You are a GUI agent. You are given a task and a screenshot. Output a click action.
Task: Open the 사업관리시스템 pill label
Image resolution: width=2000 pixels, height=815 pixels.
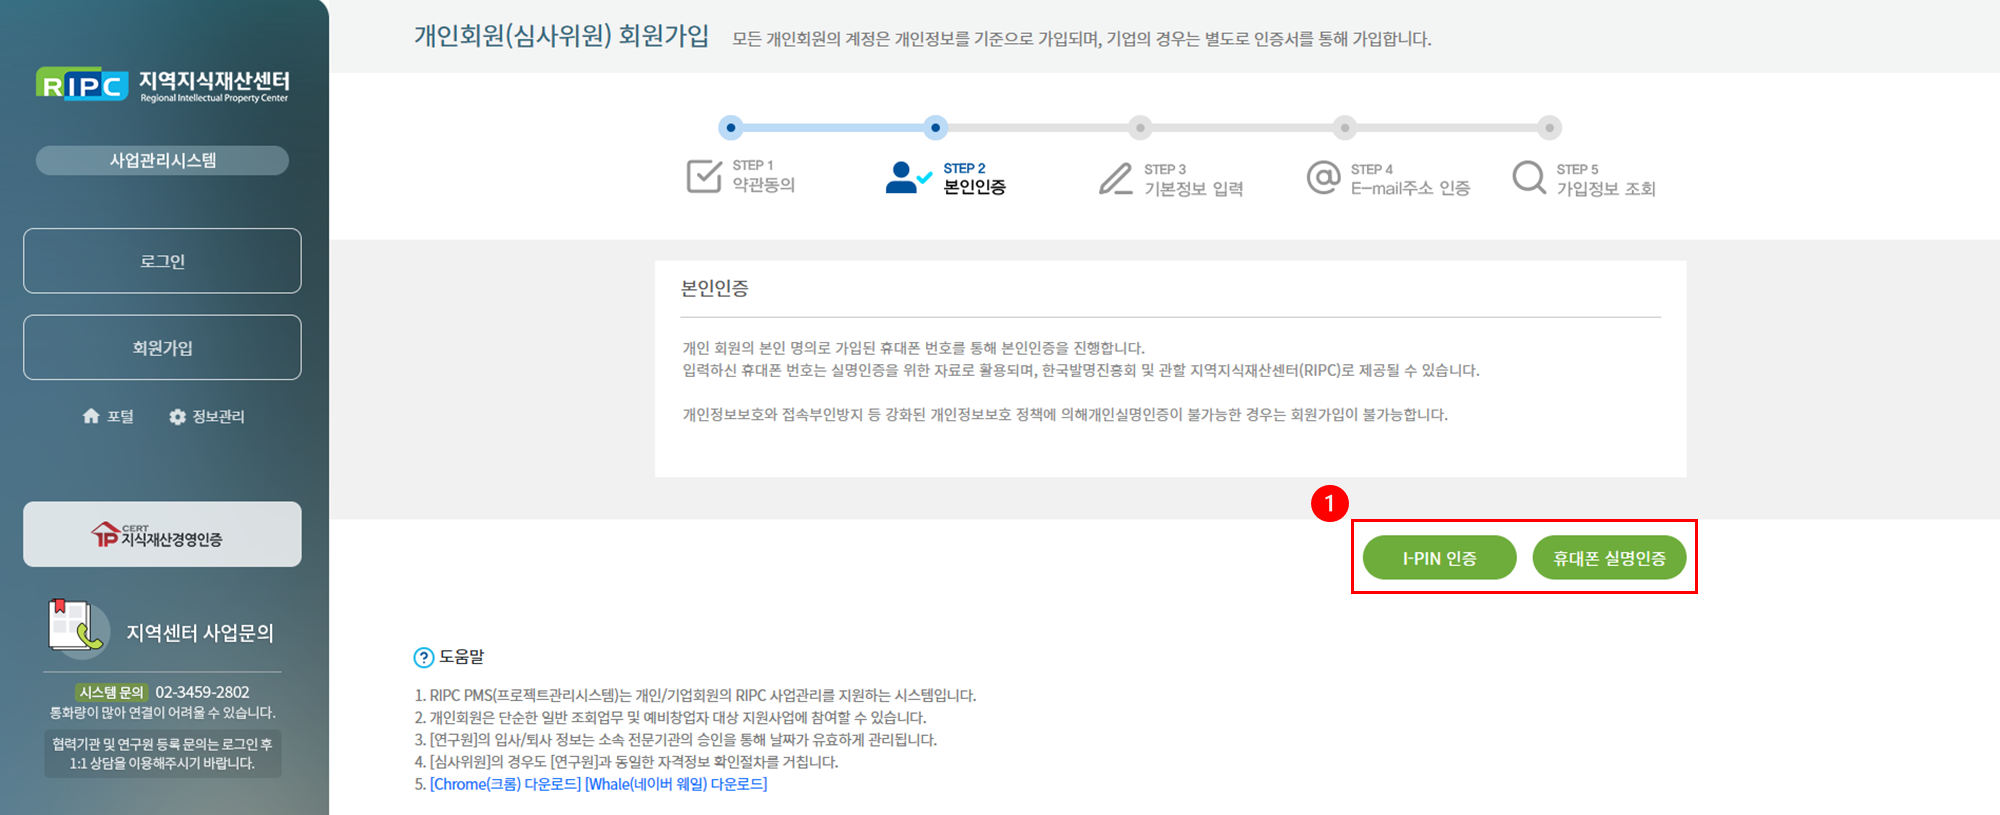point(162,160)
